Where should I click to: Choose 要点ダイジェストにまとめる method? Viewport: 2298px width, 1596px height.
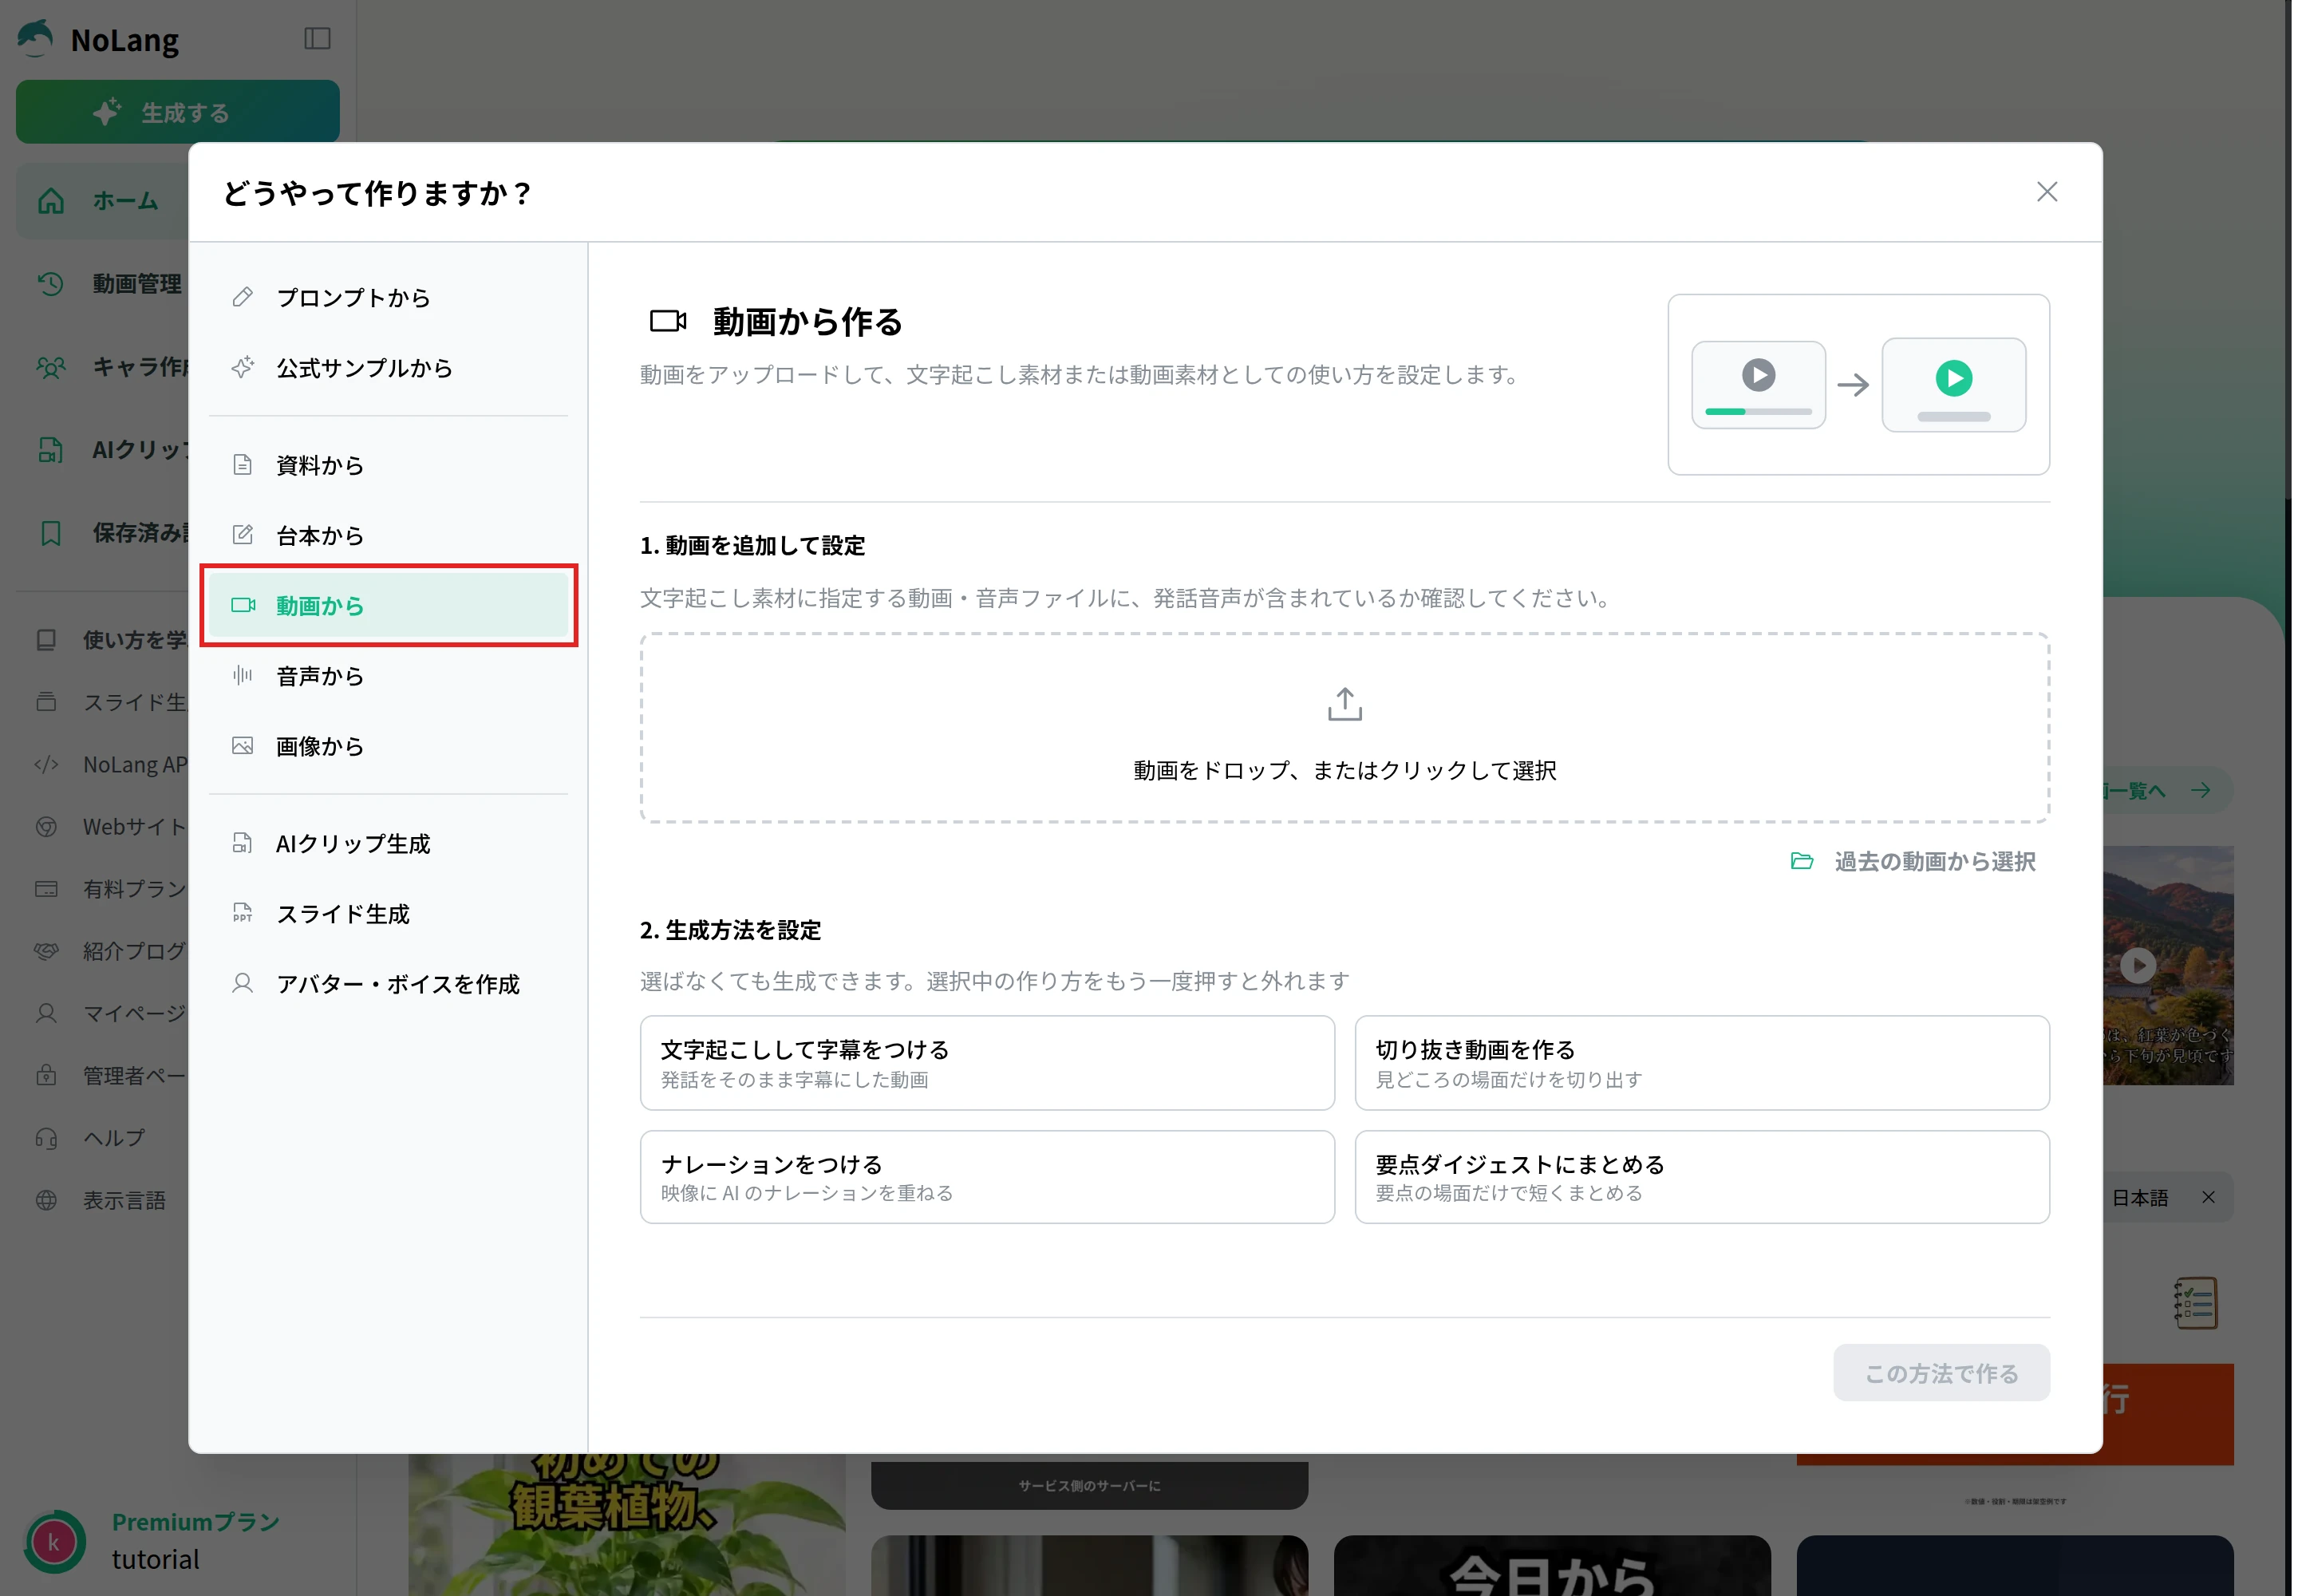1702,1177
